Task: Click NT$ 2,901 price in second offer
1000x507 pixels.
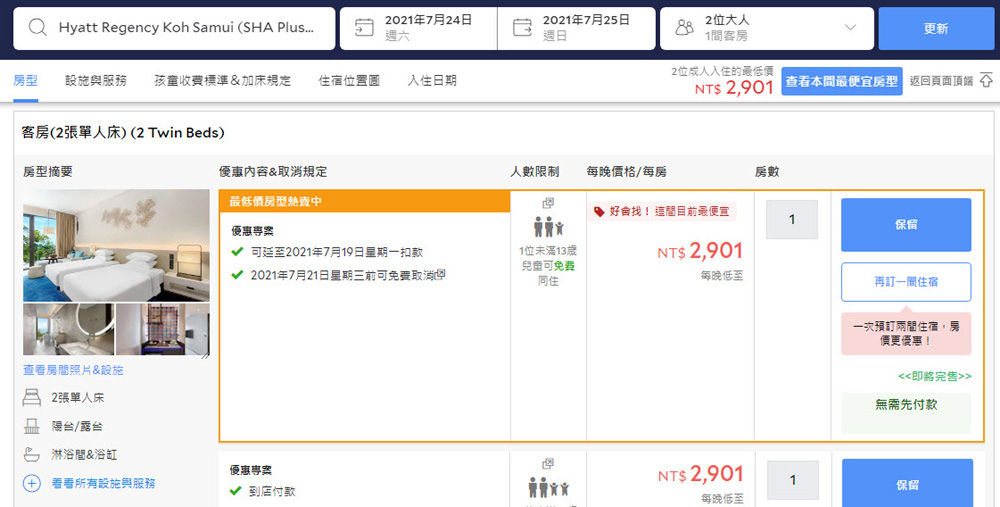Action: (701, 474)
